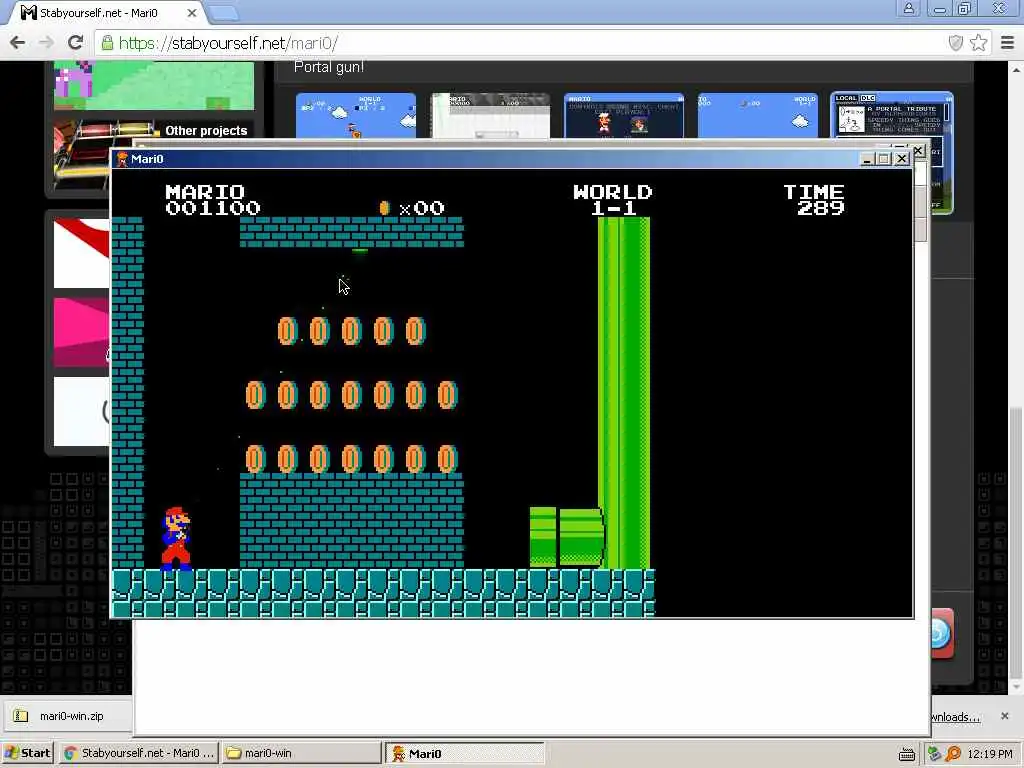Click the pink project thumbnail in sidebar

coord(82,331)
